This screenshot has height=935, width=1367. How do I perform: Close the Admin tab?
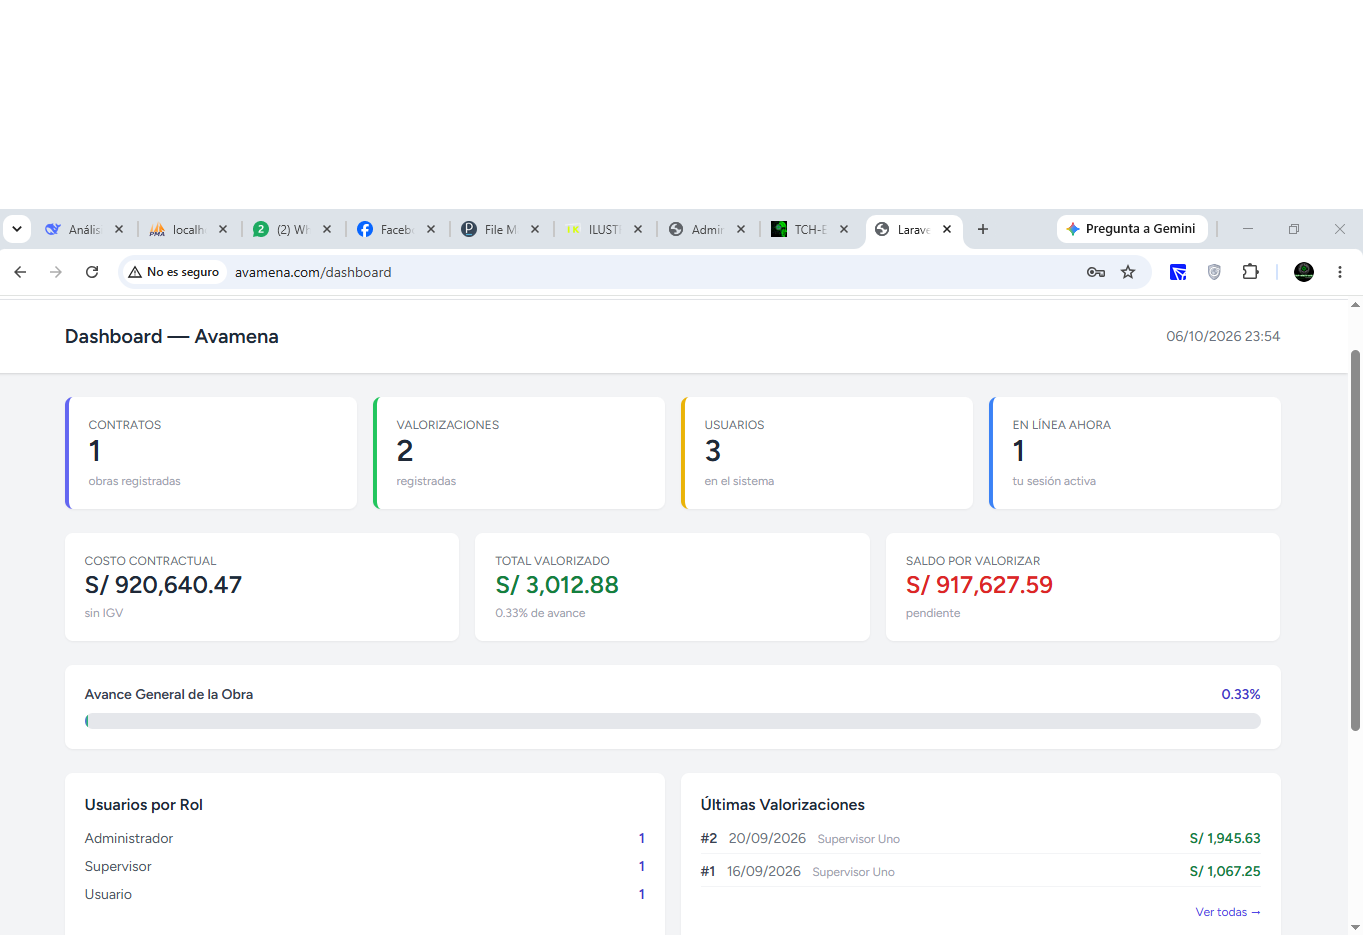(741, 229)
